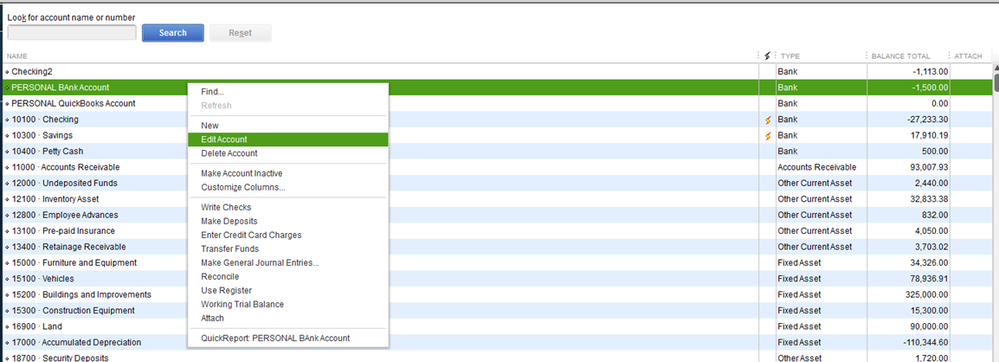999x362 pixels.
Task: Focus the account name search field
Action: pyautogui.click(x=71, y=33)
